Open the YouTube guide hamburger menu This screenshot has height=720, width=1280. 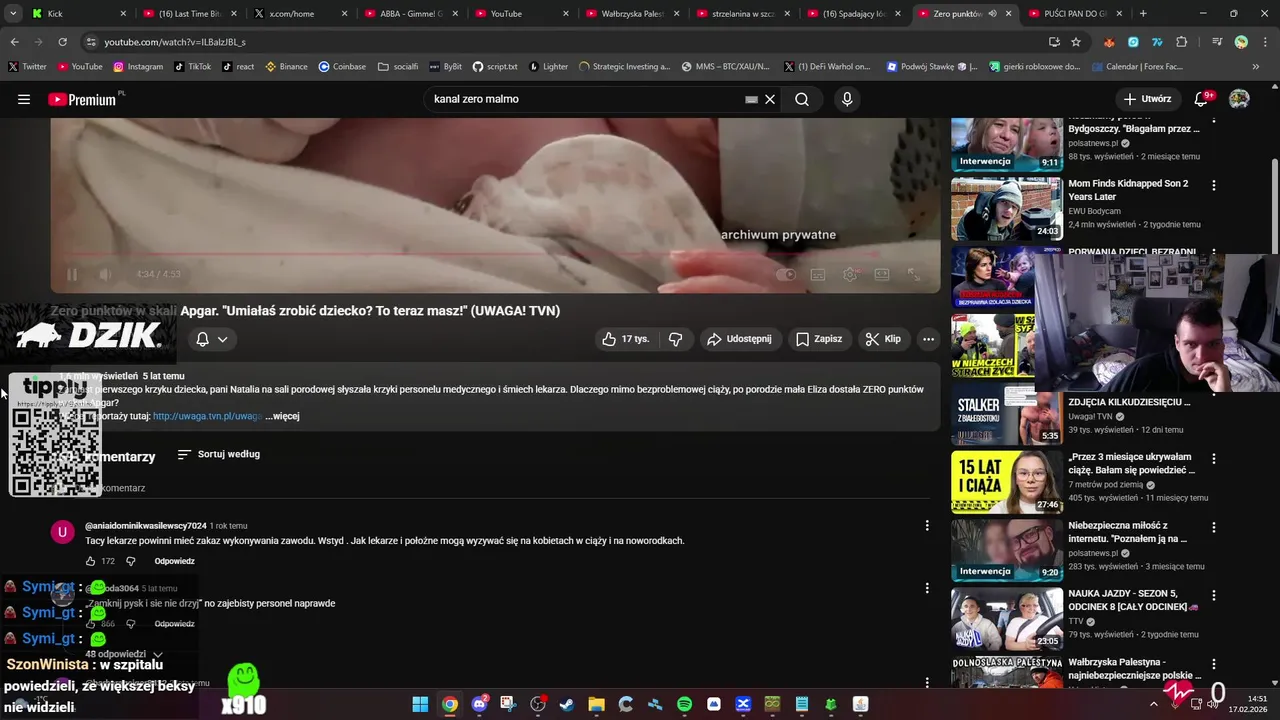(24, 99)
